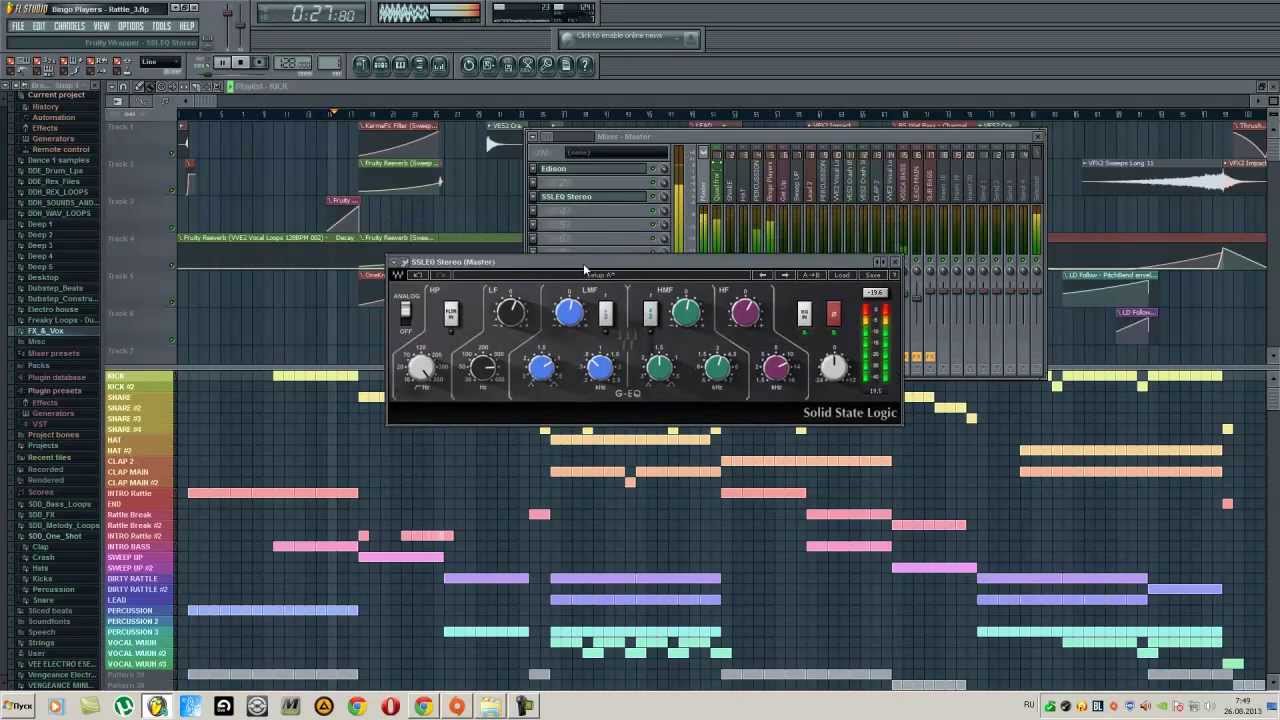Toggle the HMF band switch button
The height and width of the screenshot is (720, 1280).
point(650,313)
